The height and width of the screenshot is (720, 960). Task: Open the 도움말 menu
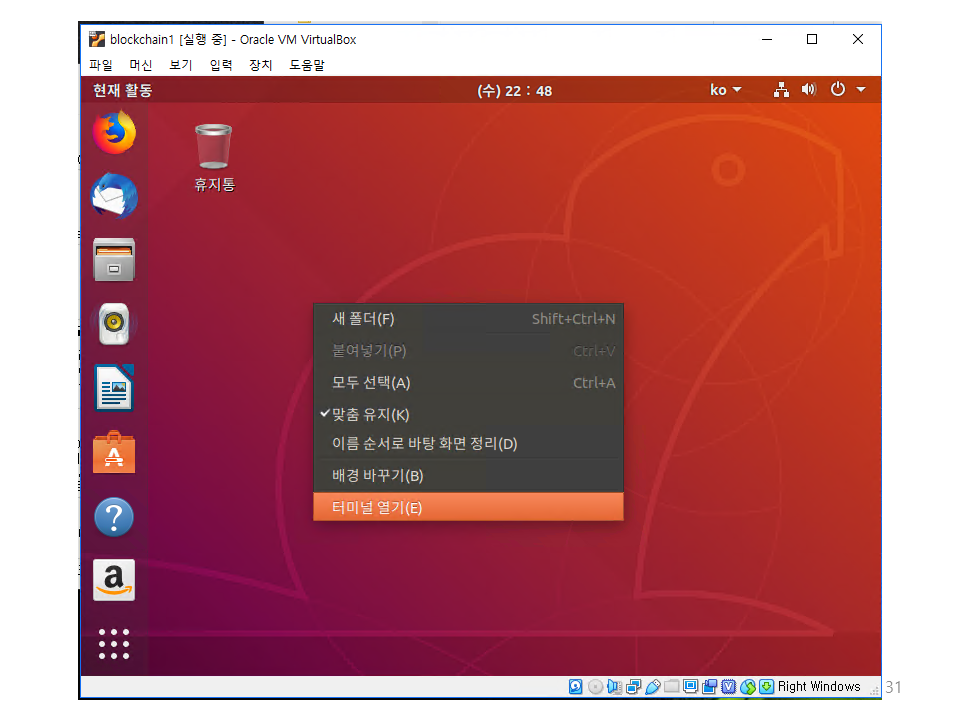[x=307, y=65]
